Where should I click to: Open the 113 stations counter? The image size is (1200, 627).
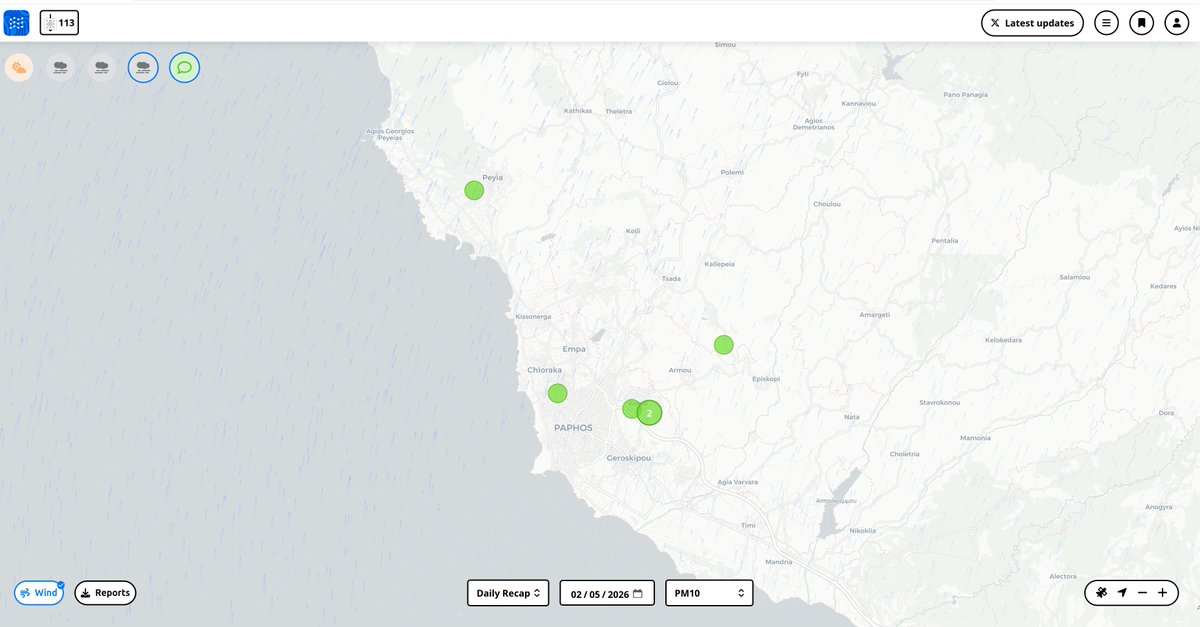[x=59, y=22]
